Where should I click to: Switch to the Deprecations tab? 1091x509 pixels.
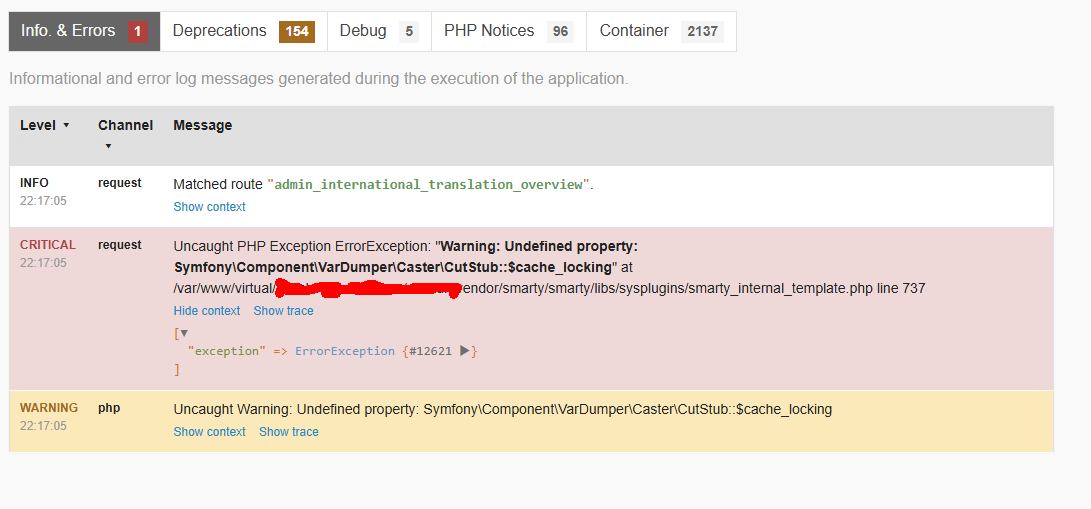pyautogui.click(x=244, y=31)
